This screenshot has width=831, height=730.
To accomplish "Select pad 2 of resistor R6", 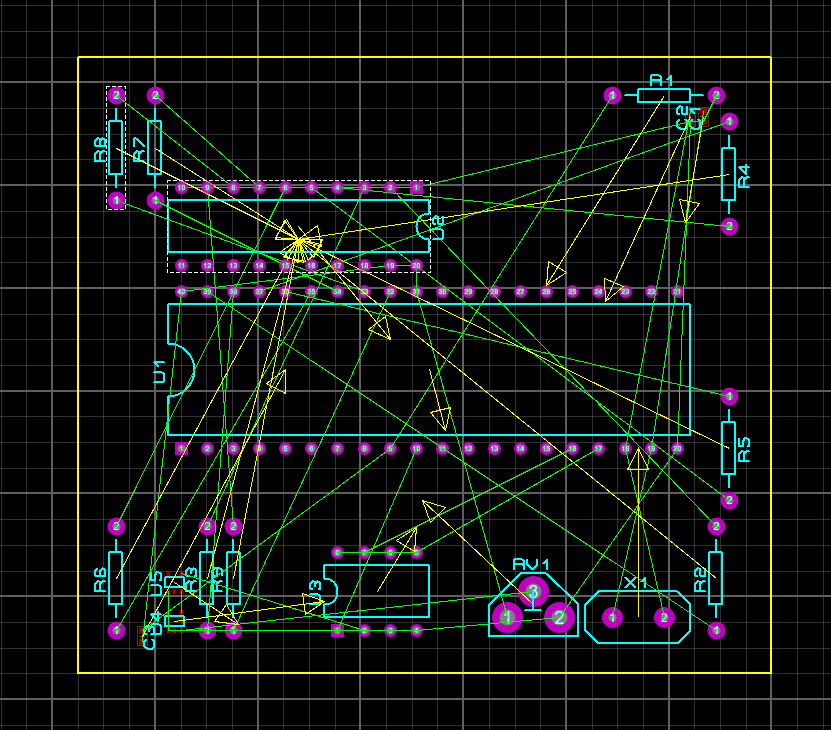I will point(116,526).
